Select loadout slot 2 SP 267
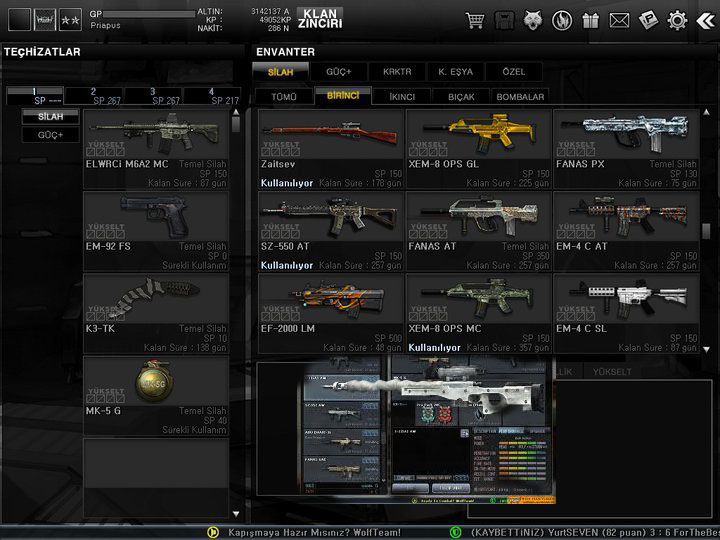 click(94, 96)
